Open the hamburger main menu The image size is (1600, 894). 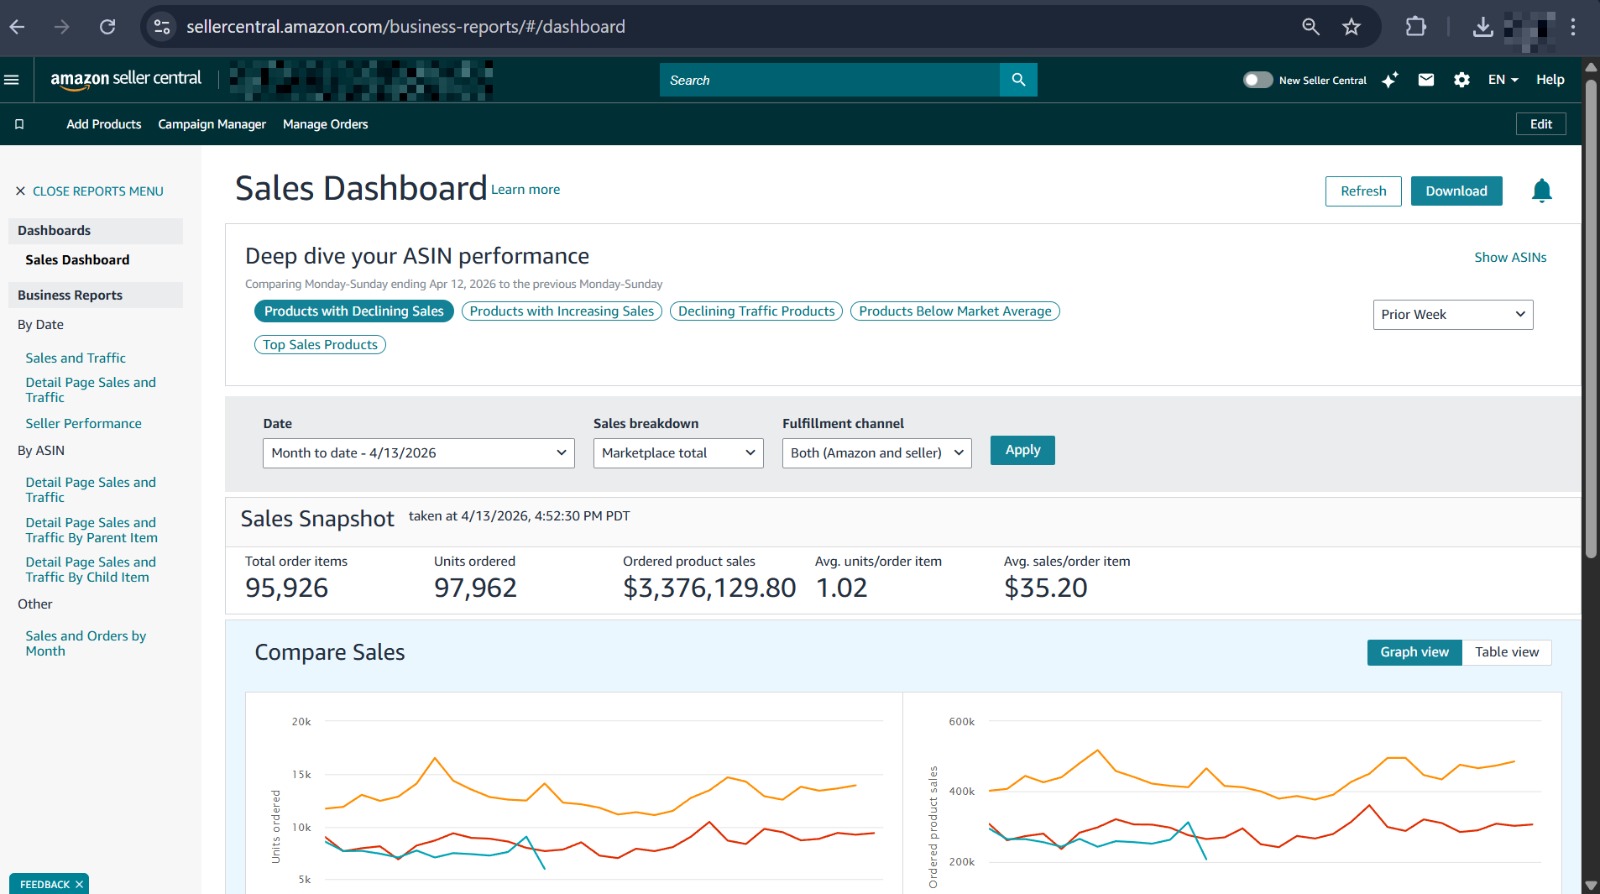point(12,80)
